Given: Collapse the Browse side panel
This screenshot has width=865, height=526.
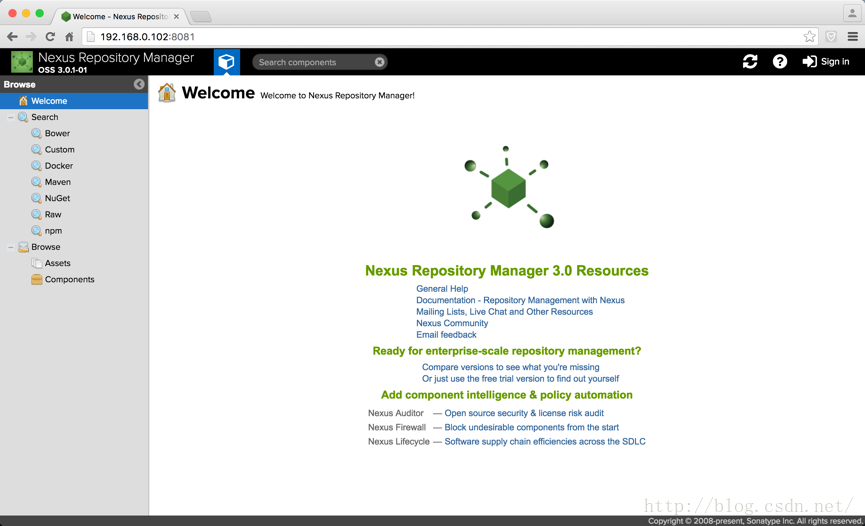Looking at the screenshot, I should point(139,84).
